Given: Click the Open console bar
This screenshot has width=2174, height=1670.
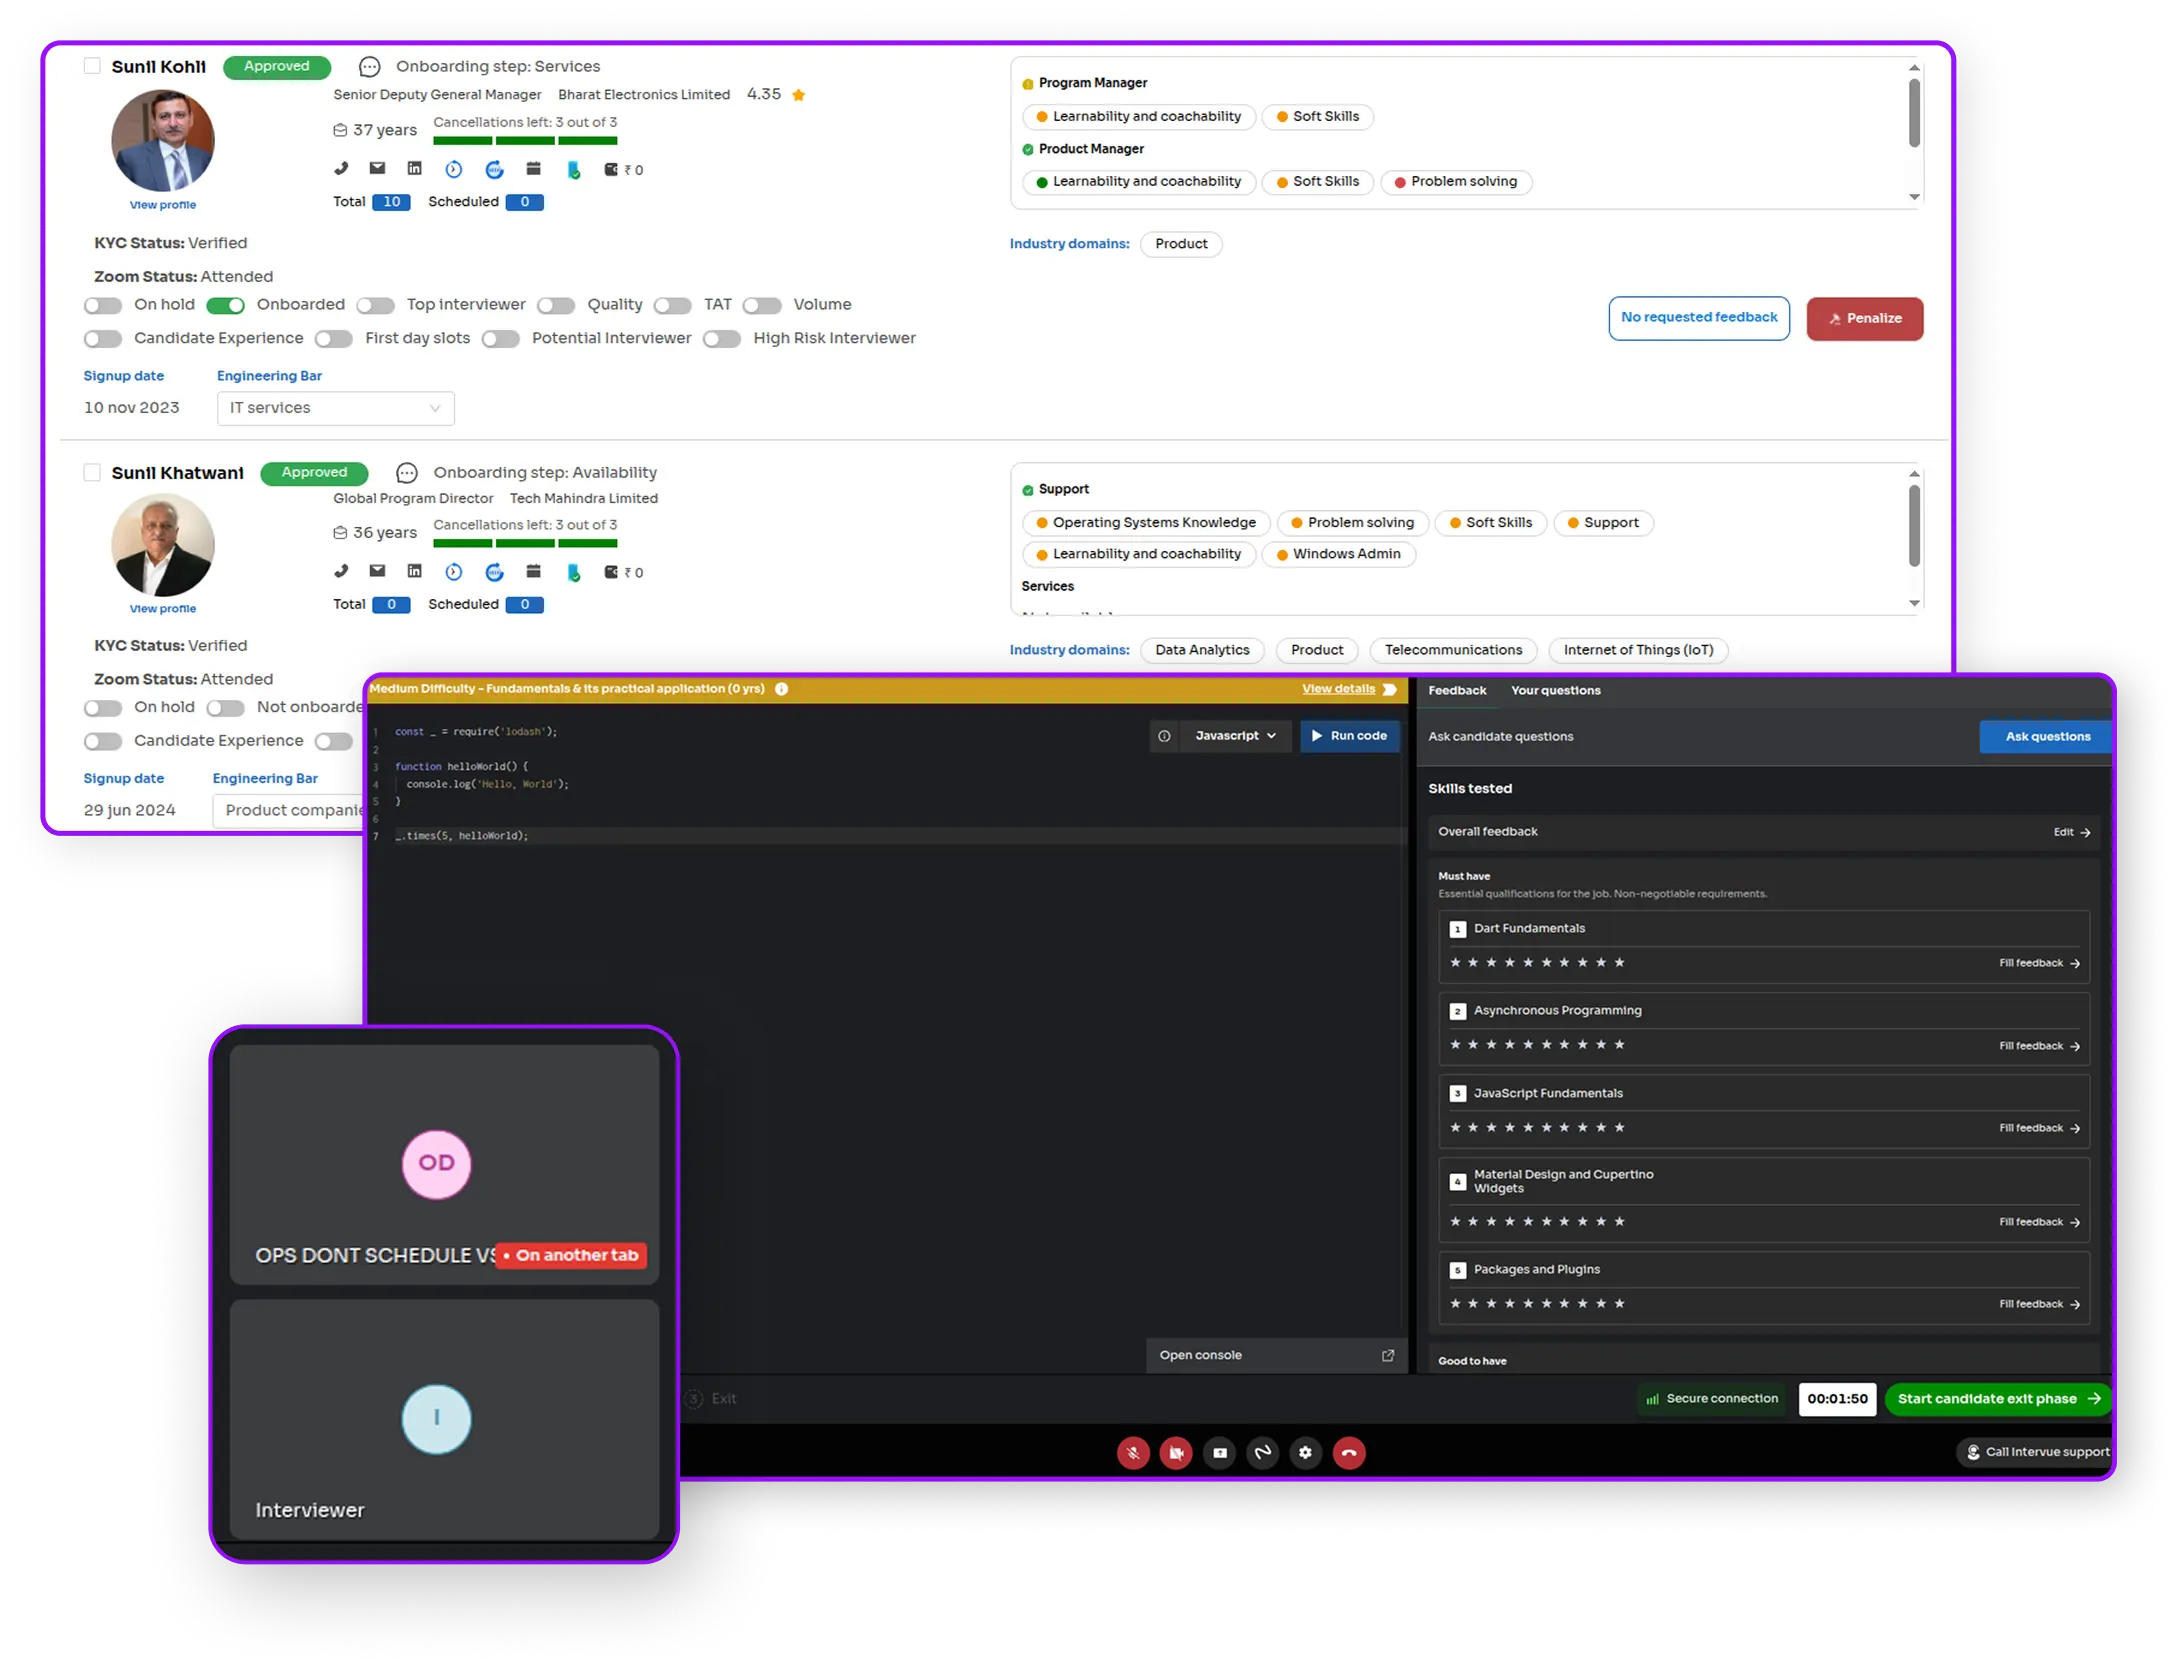Looking at the screenshot, I should click(1276, 1356).
